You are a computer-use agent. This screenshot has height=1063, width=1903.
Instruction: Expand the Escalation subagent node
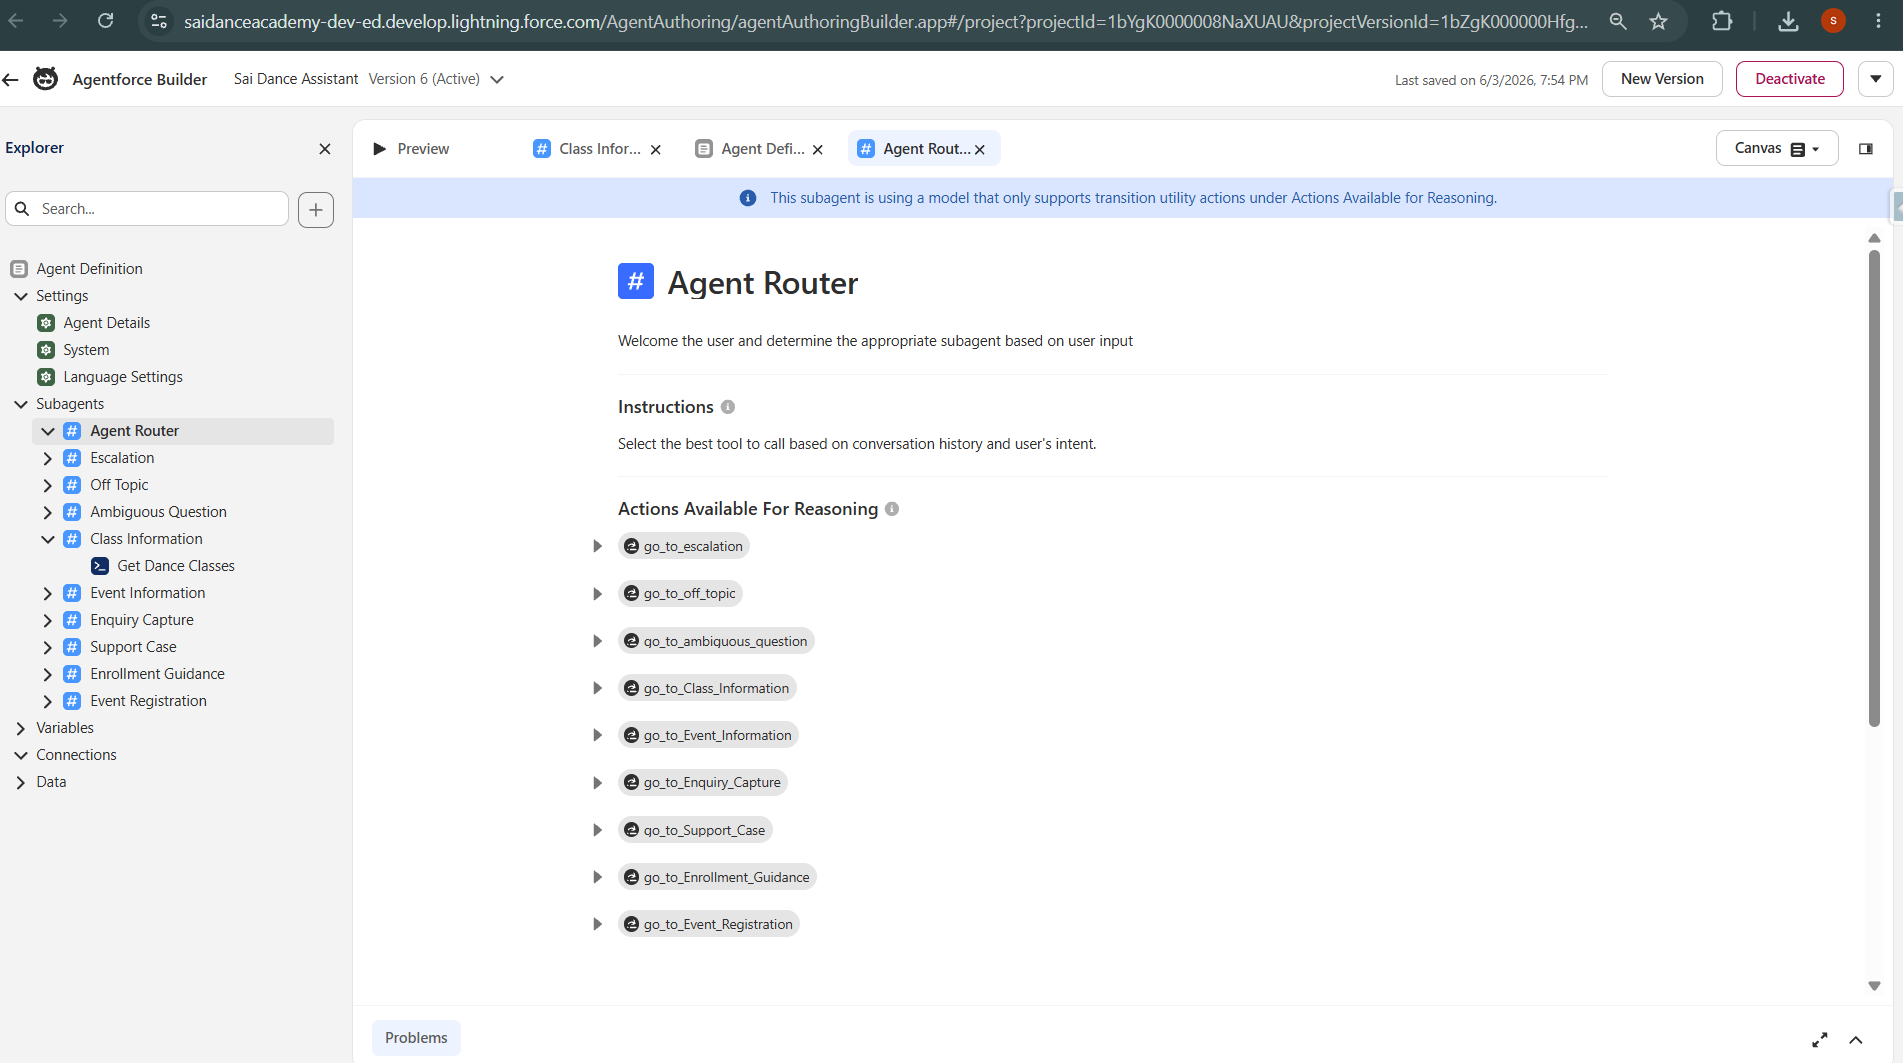tap(47, 458)
